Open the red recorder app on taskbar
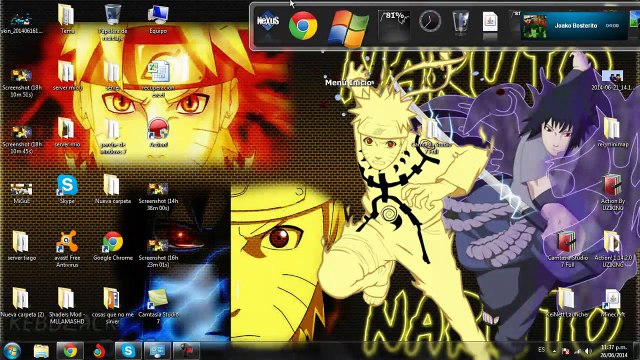 pos(187,351)
